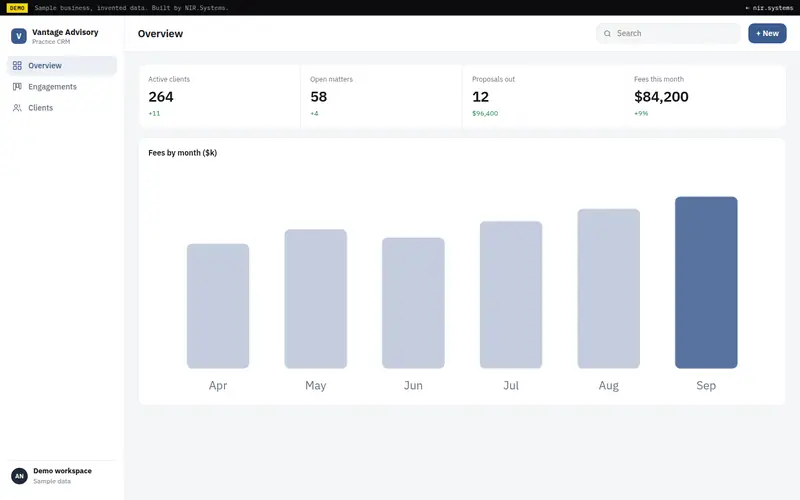The width and height of the screenshot is (800, 500).
Task: Click the Jun bar in fees chart
Action: (x=413, y=303)
